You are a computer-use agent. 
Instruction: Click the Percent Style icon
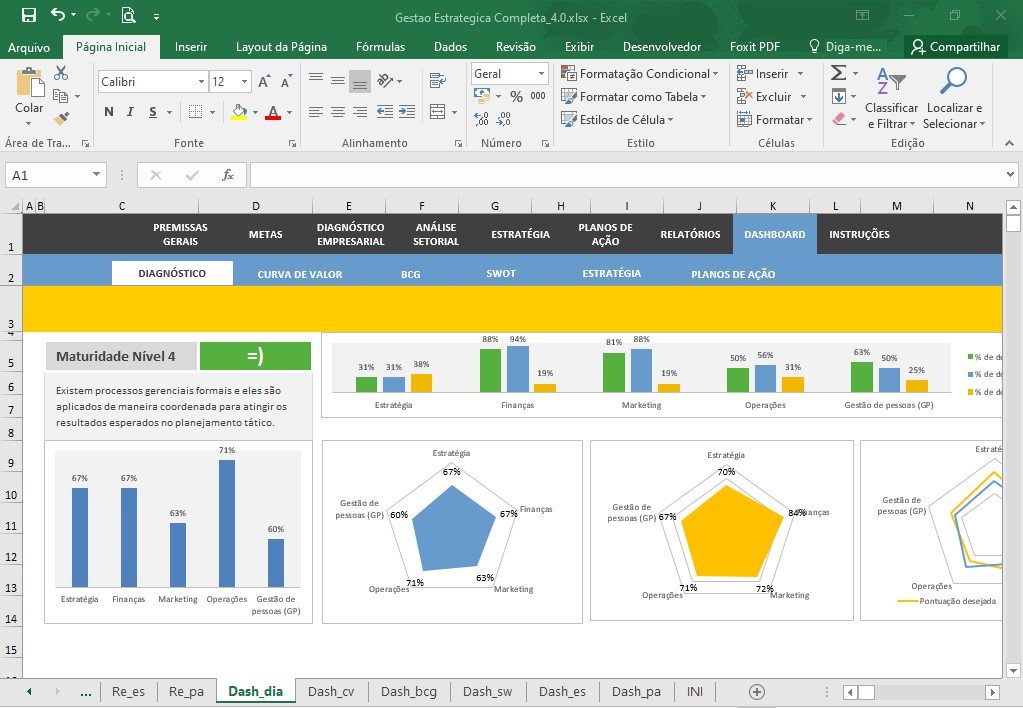point(517,97)
